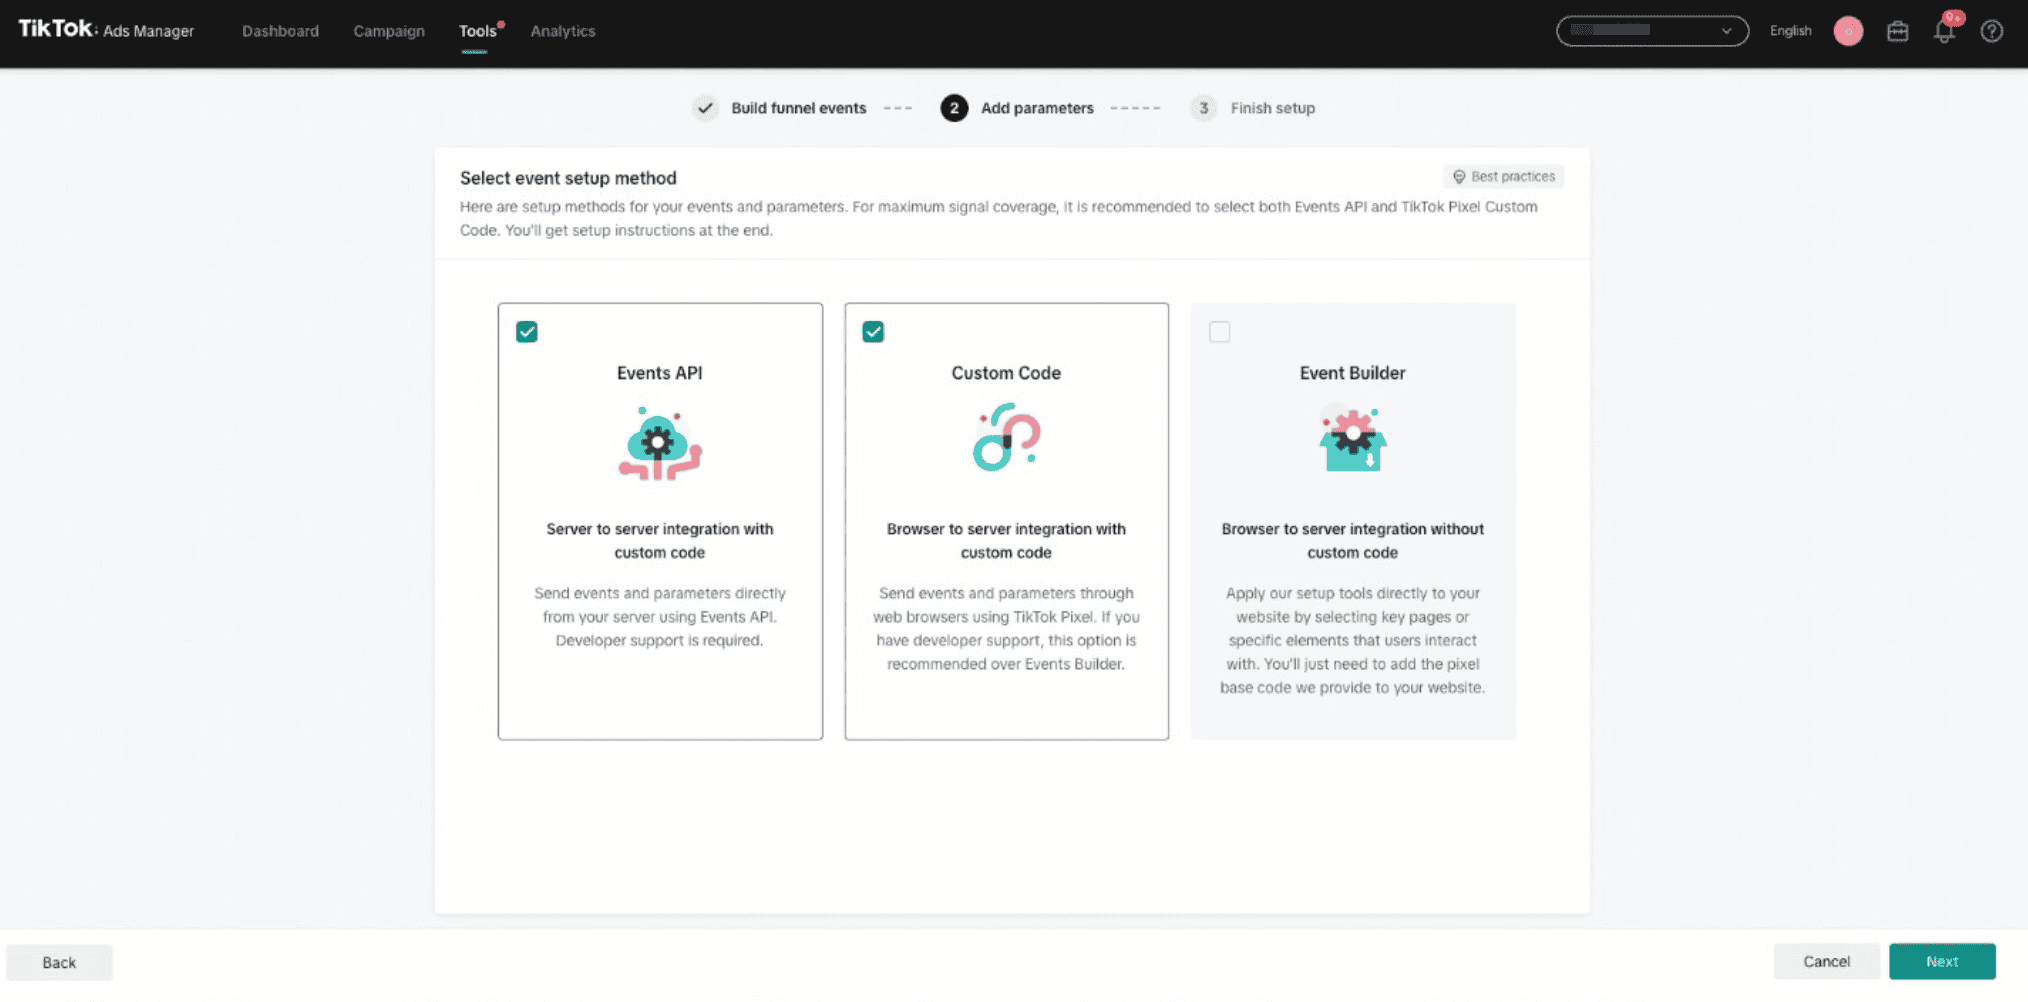2028x1002 pixels.
Task: Open the English language selector
Action: (1790, 31)
